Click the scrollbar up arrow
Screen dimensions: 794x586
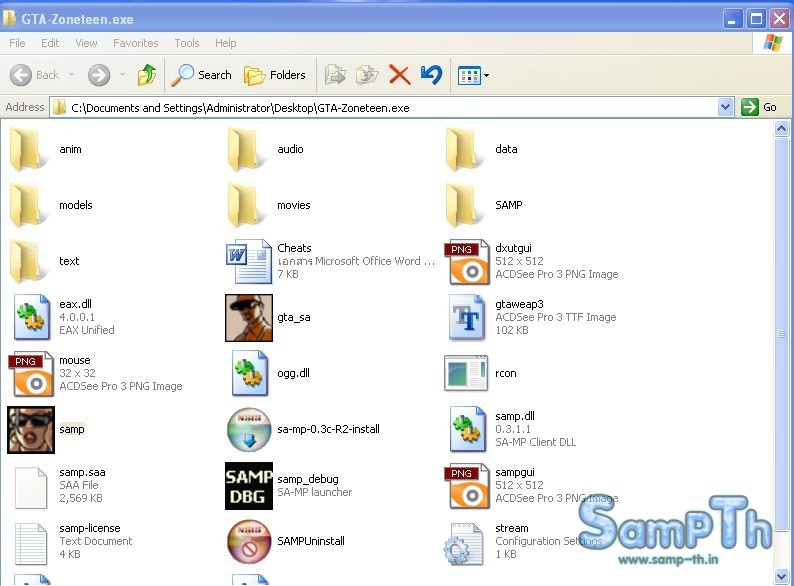(x=781, y=129)
